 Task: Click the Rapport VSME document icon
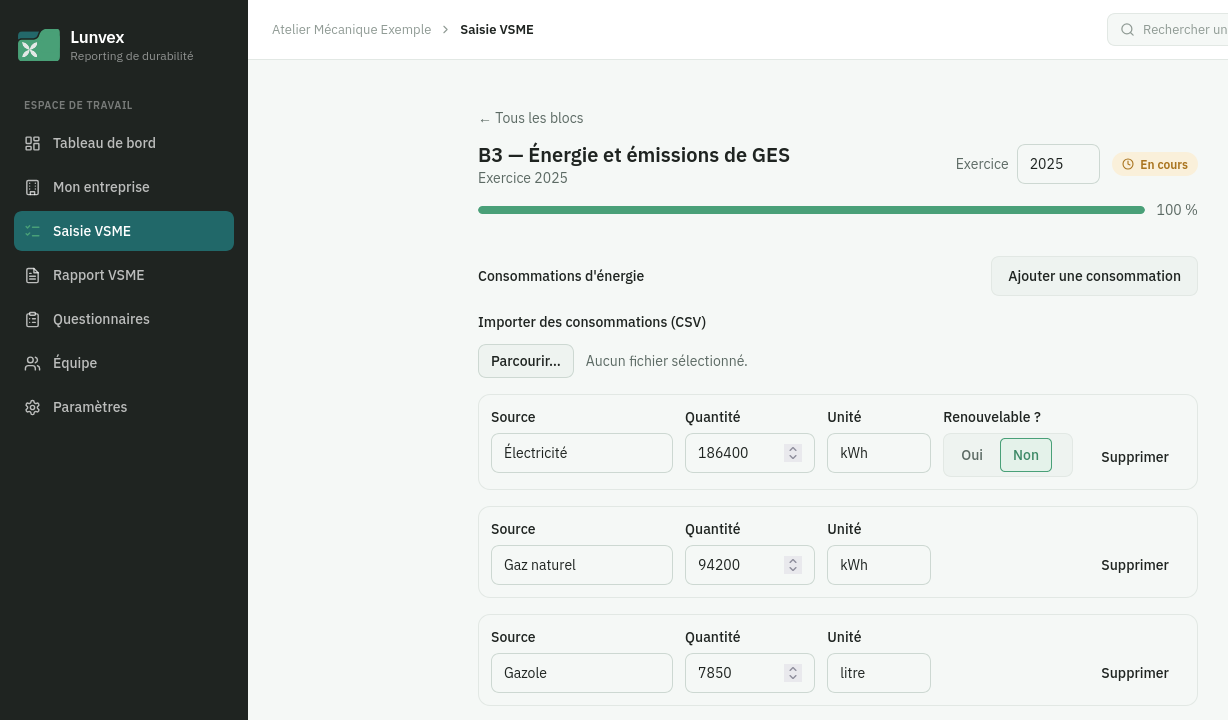[32, 275]
